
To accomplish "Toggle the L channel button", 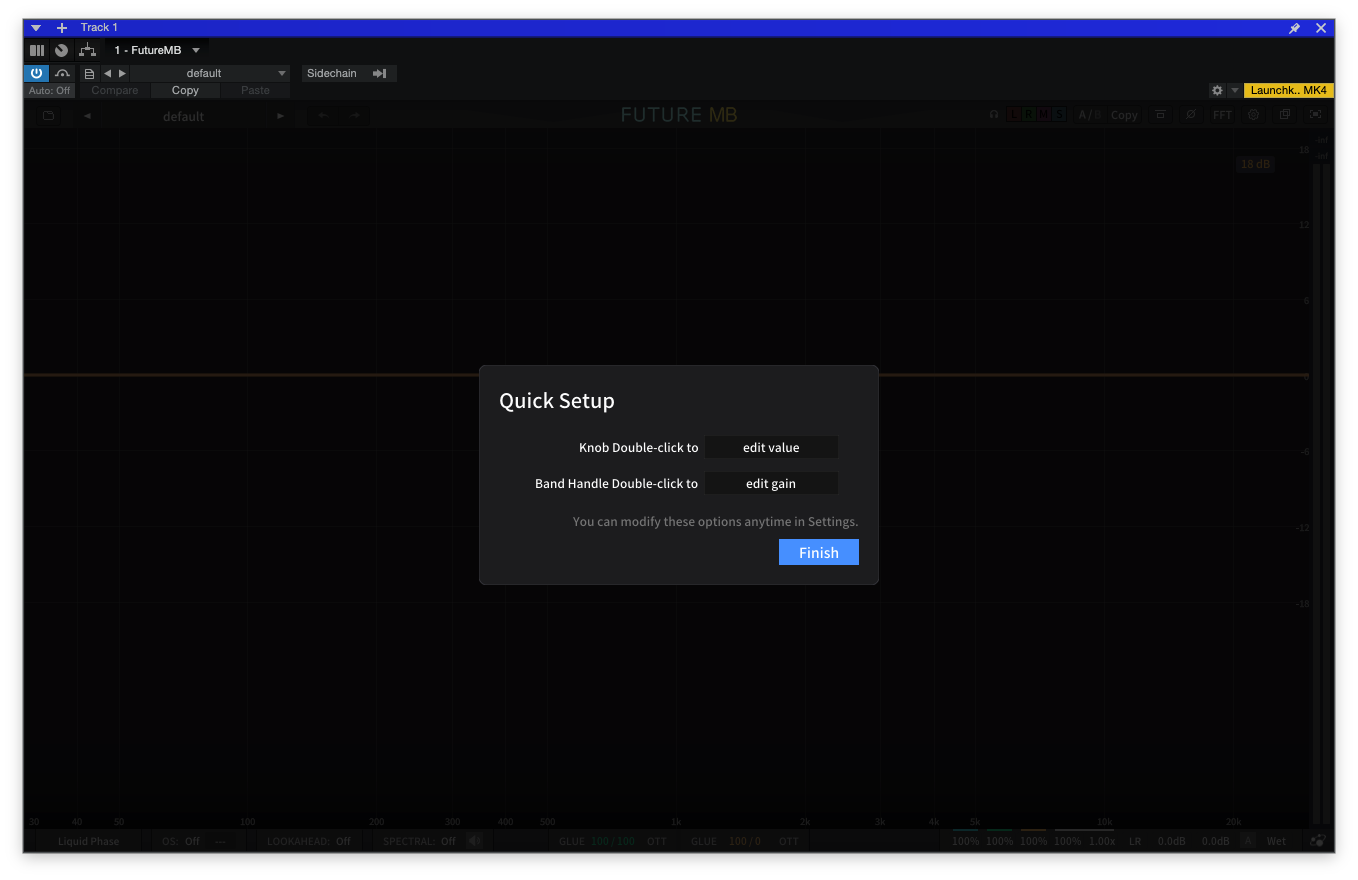I will [1014, 115].
